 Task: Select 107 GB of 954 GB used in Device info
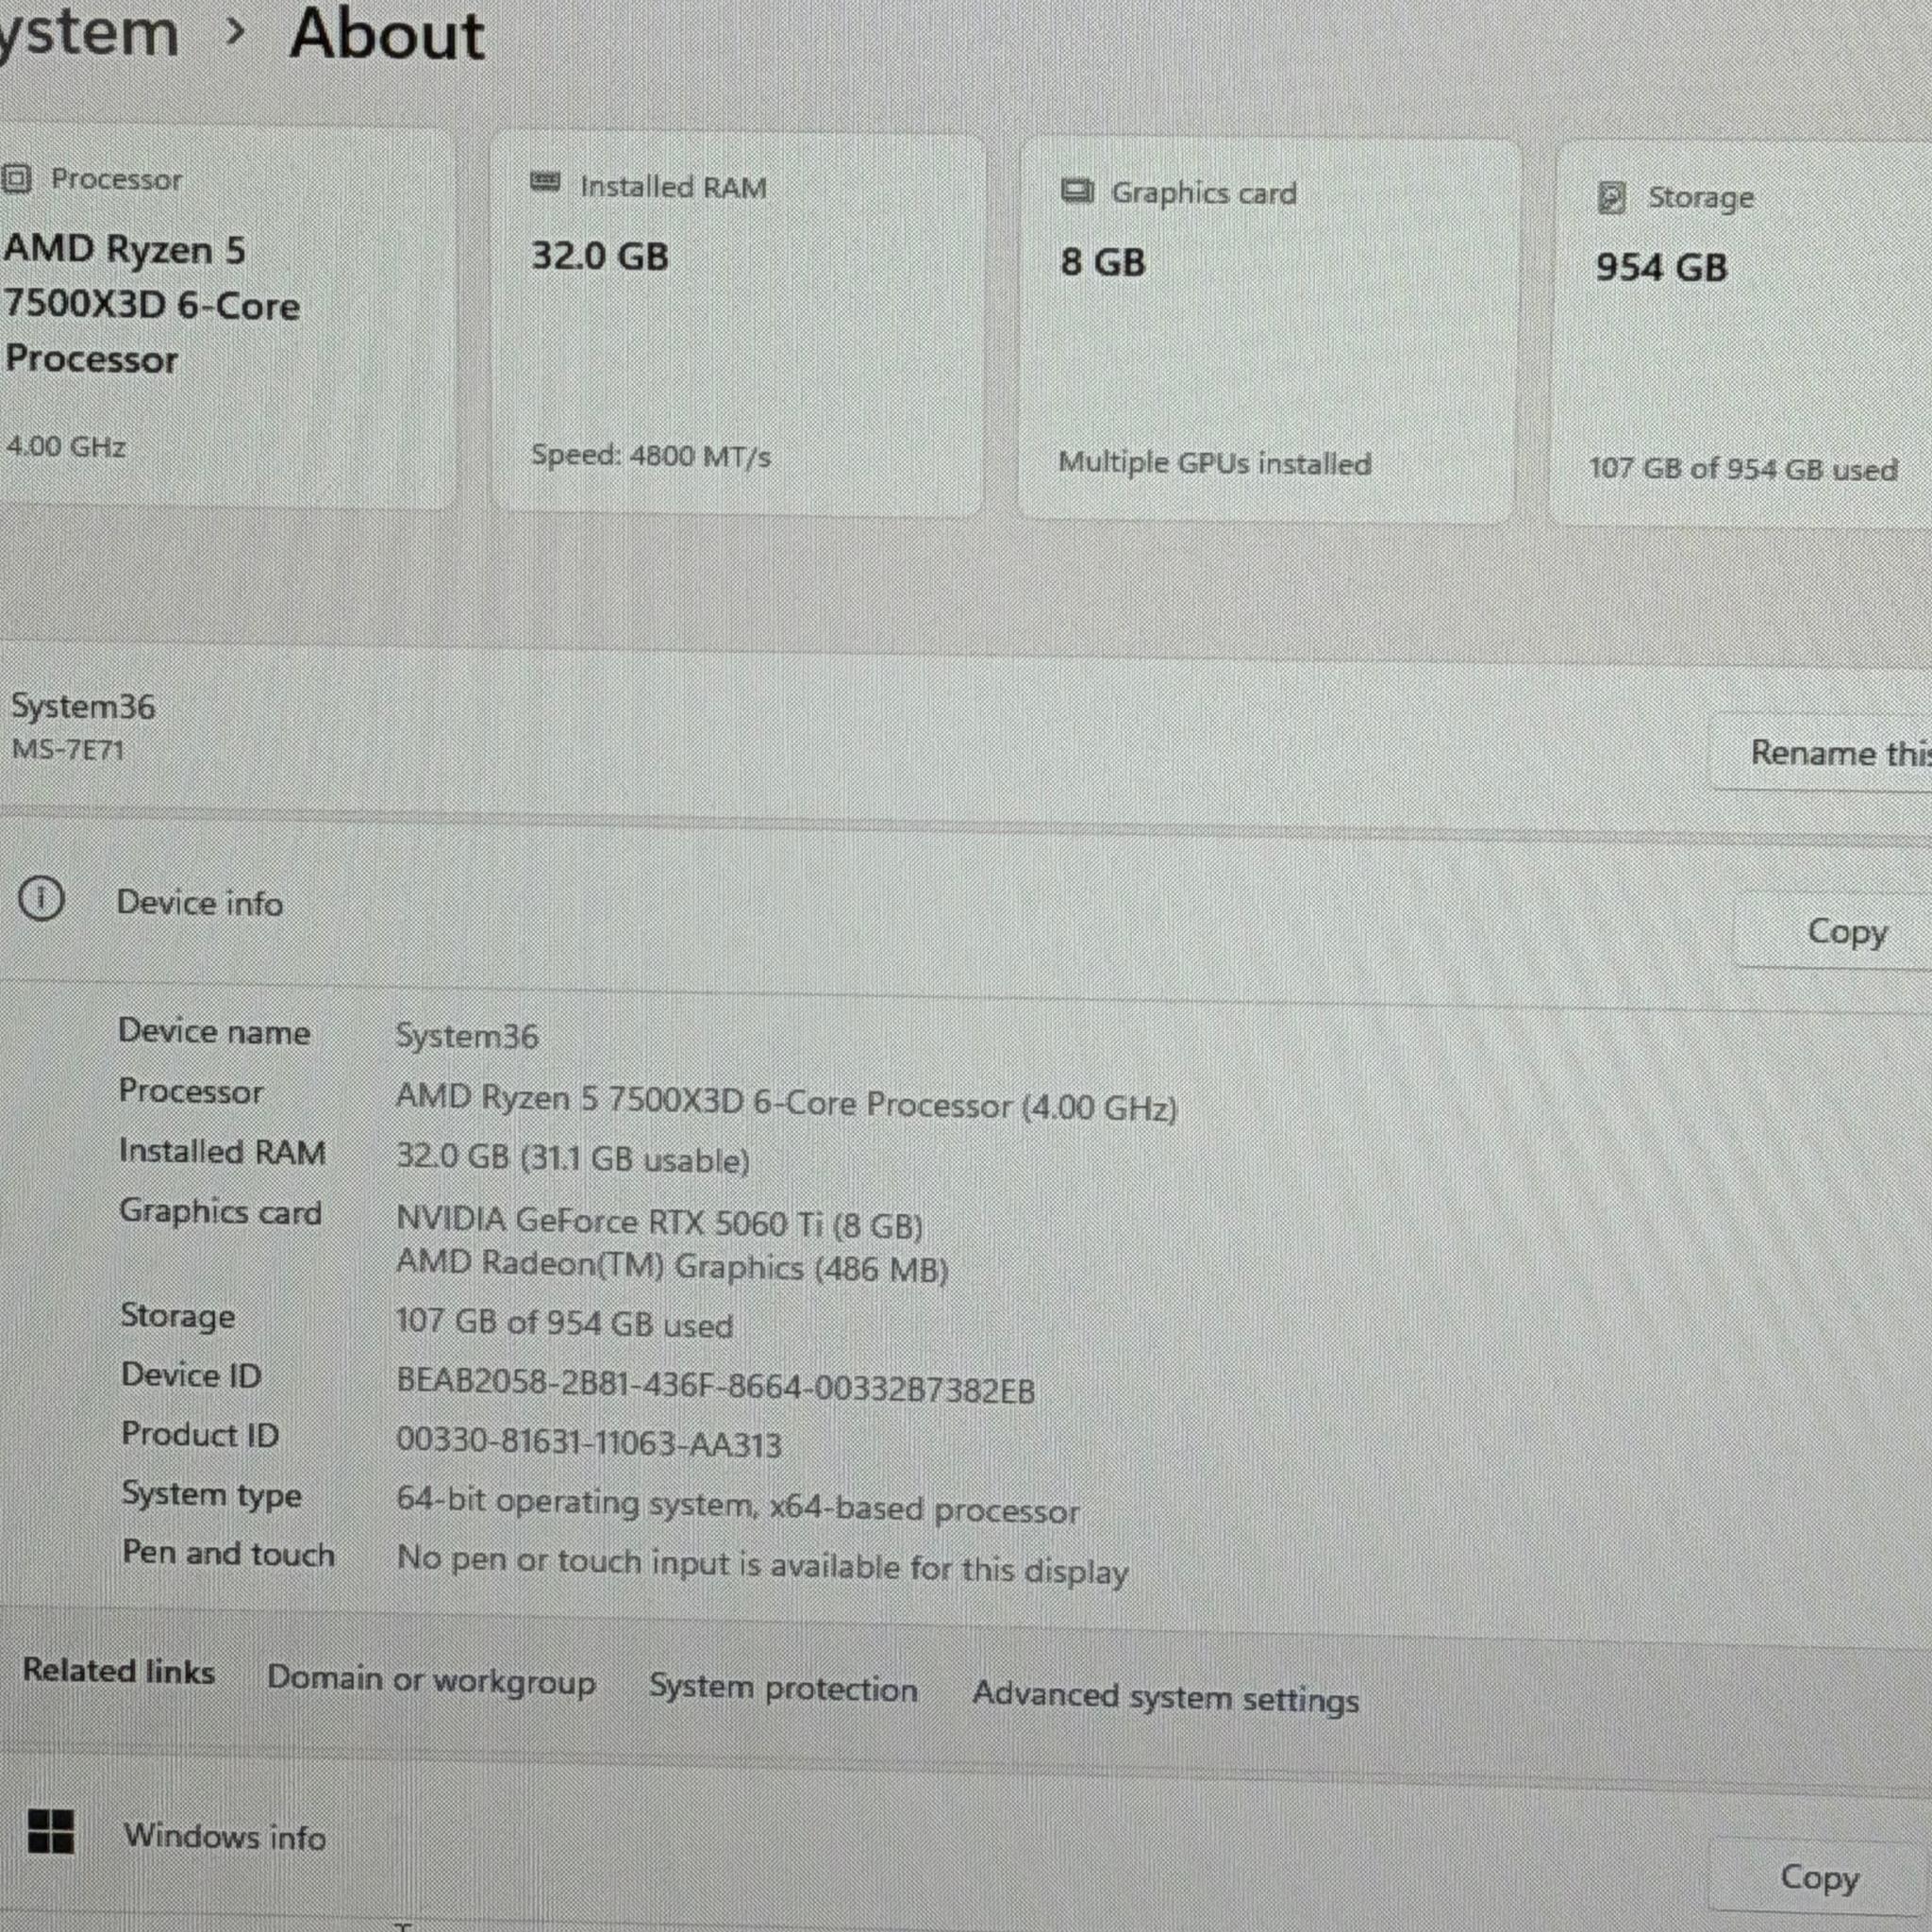pos(564,1323)
